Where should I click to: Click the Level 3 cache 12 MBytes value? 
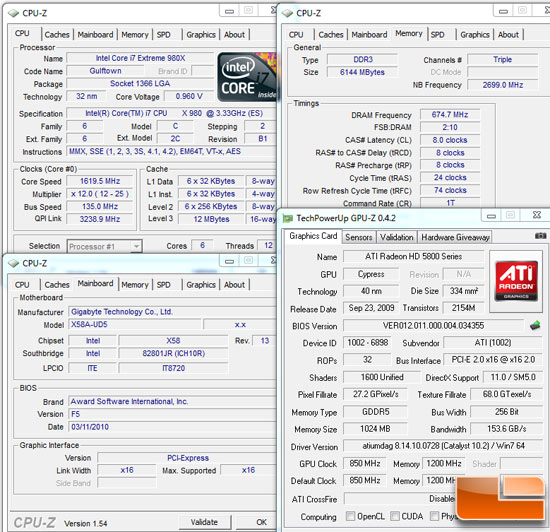(x=211, y=219)
